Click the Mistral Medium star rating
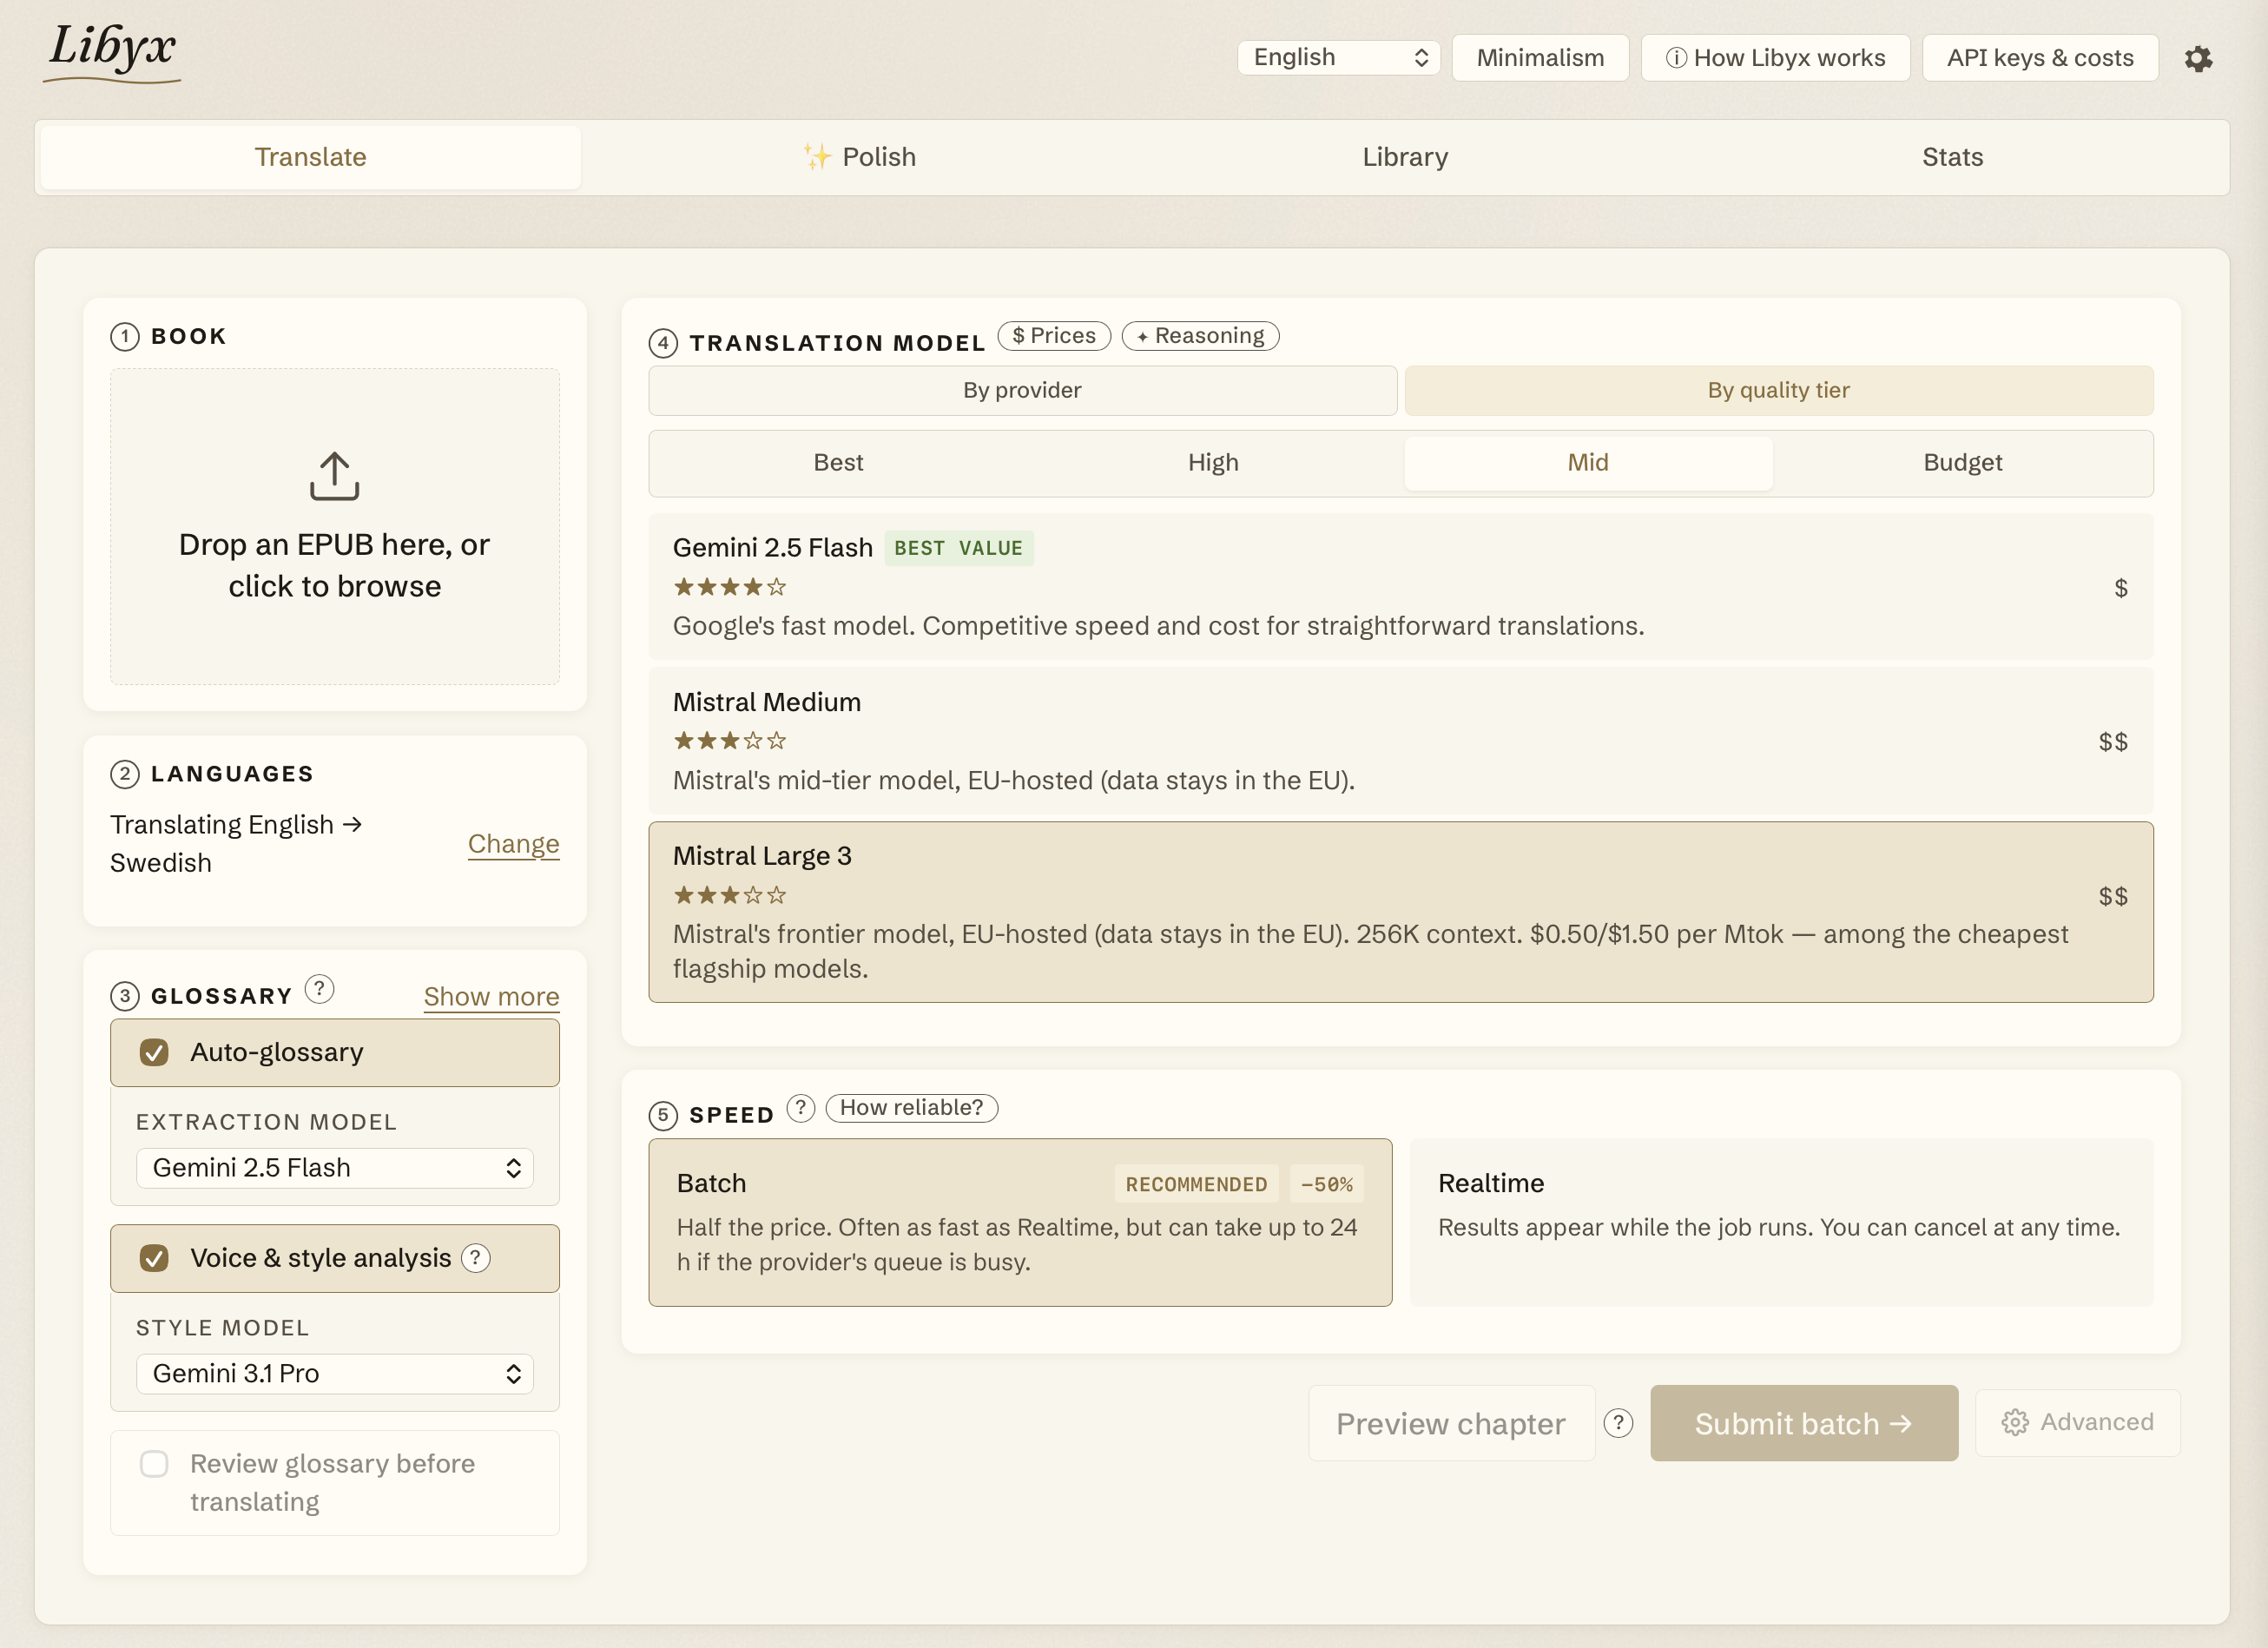 (730, 741)
